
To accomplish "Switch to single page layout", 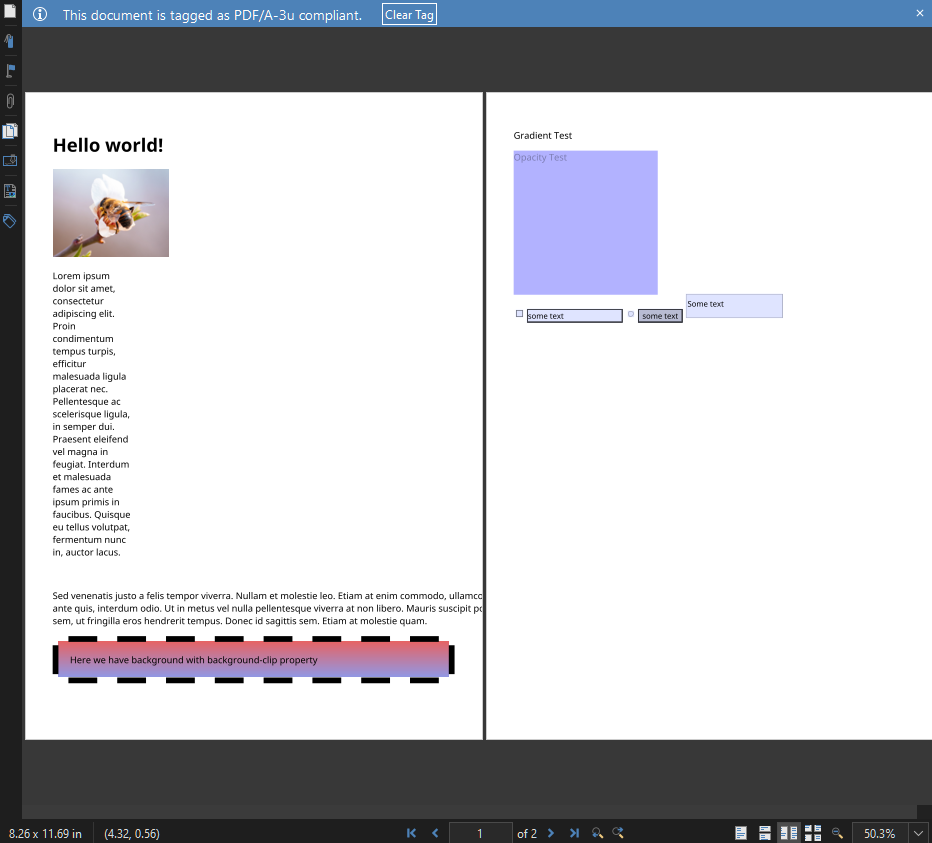I will 741,832.
